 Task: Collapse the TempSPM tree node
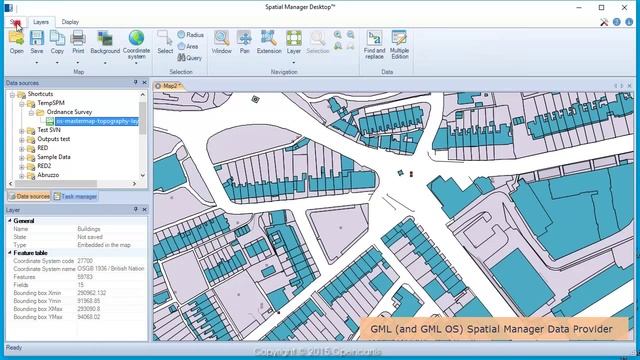[22, 104]
